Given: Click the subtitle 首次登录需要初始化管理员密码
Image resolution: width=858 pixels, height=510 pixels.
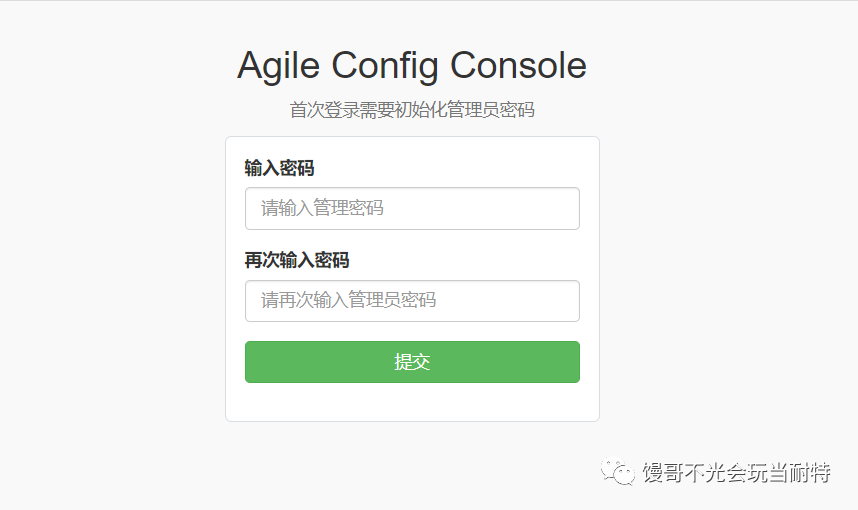Looking at the screenshot, I should [x=412, y=110].
